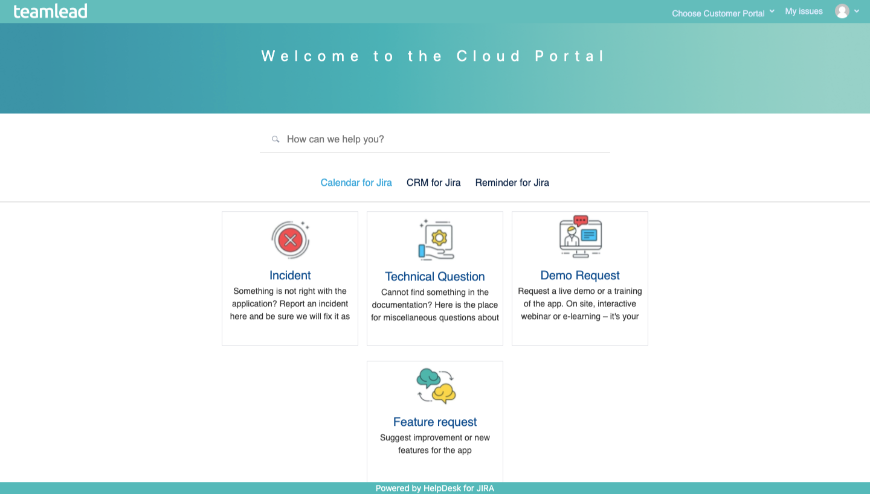
Task: Open the Incident request link
Action: (290, 275)
